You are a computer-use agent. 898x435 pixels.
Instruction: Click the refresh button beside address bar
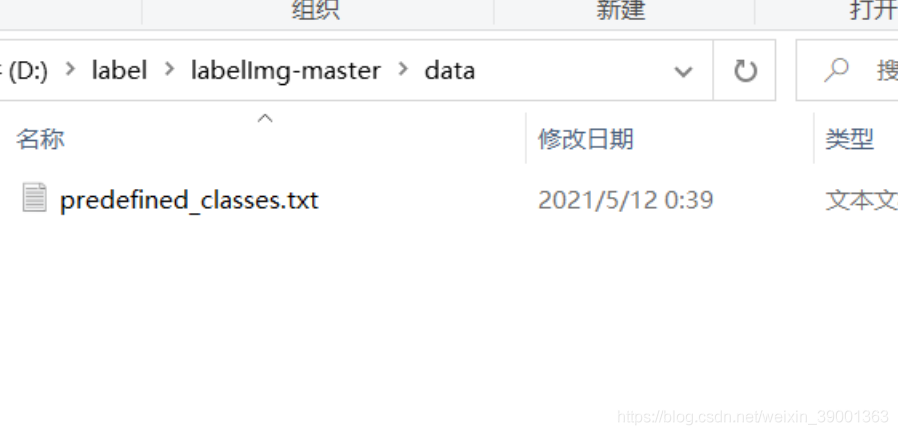pos(745,71)
